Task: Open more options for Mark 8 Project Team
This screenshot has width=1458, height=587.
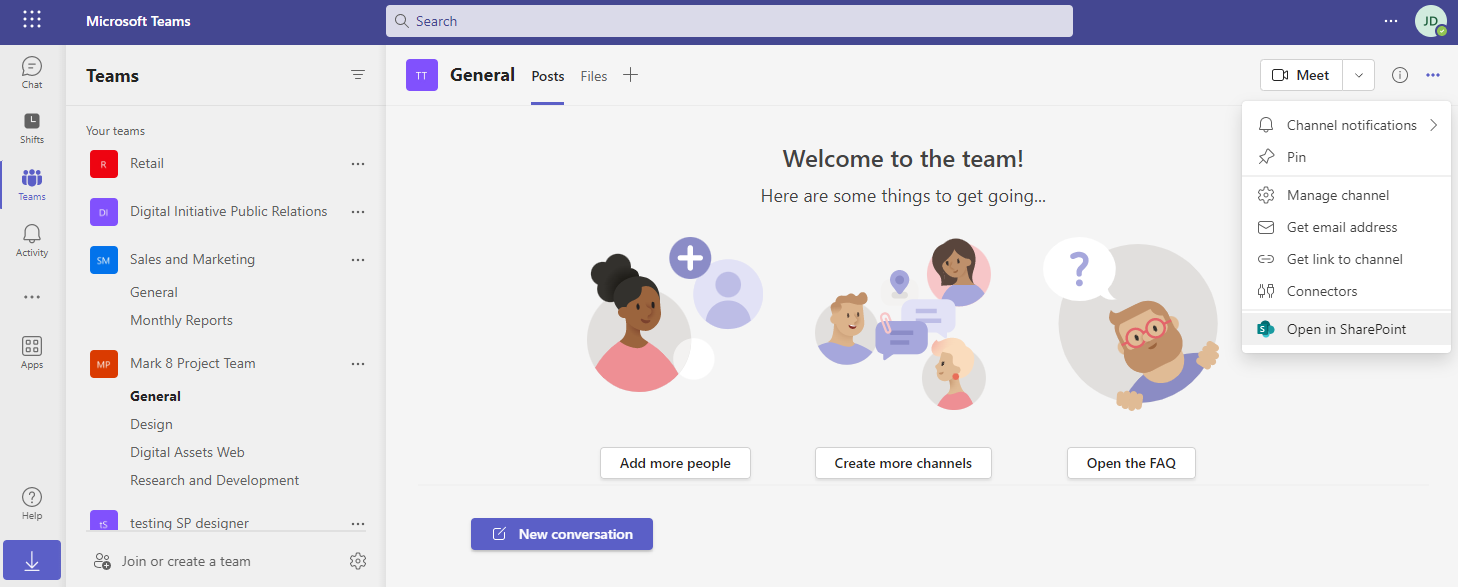Action: pyautogui.click(x=358, y=363)
